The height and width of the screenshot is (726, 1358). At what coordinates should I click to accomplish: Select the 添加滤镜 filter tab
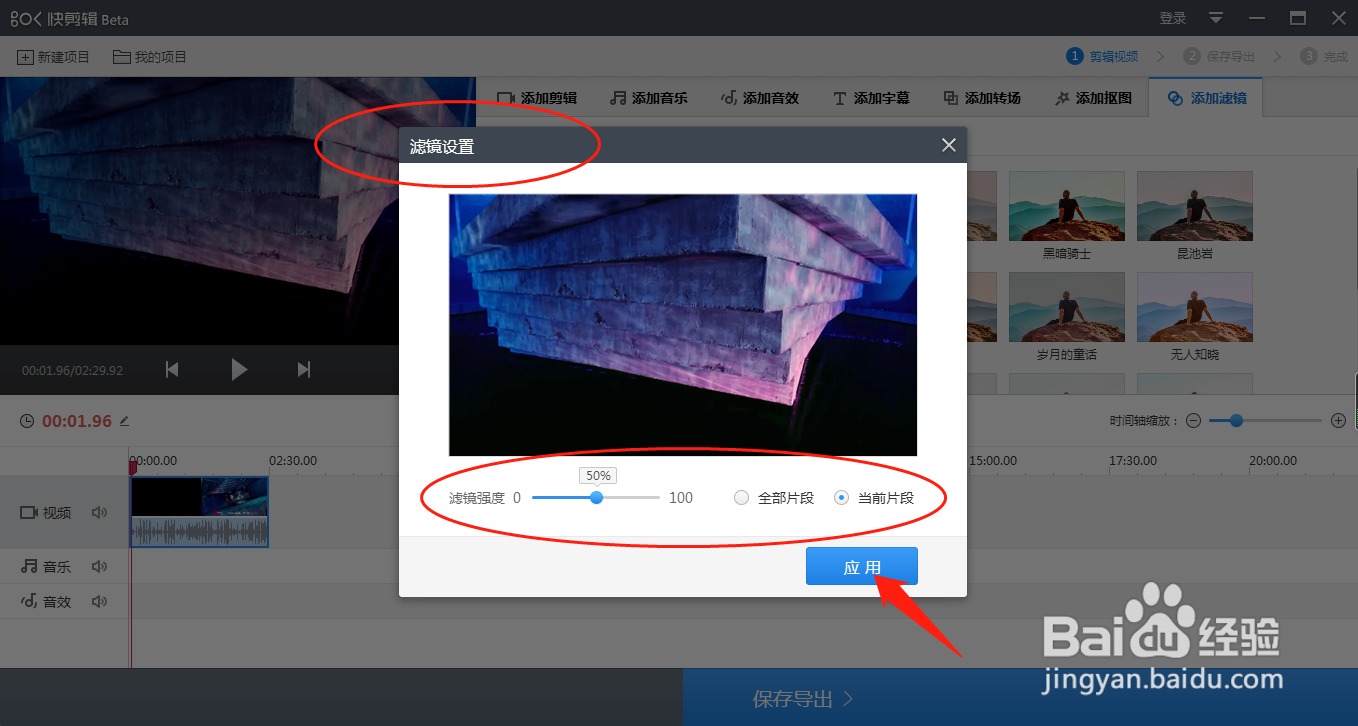tap(1205, 97)
